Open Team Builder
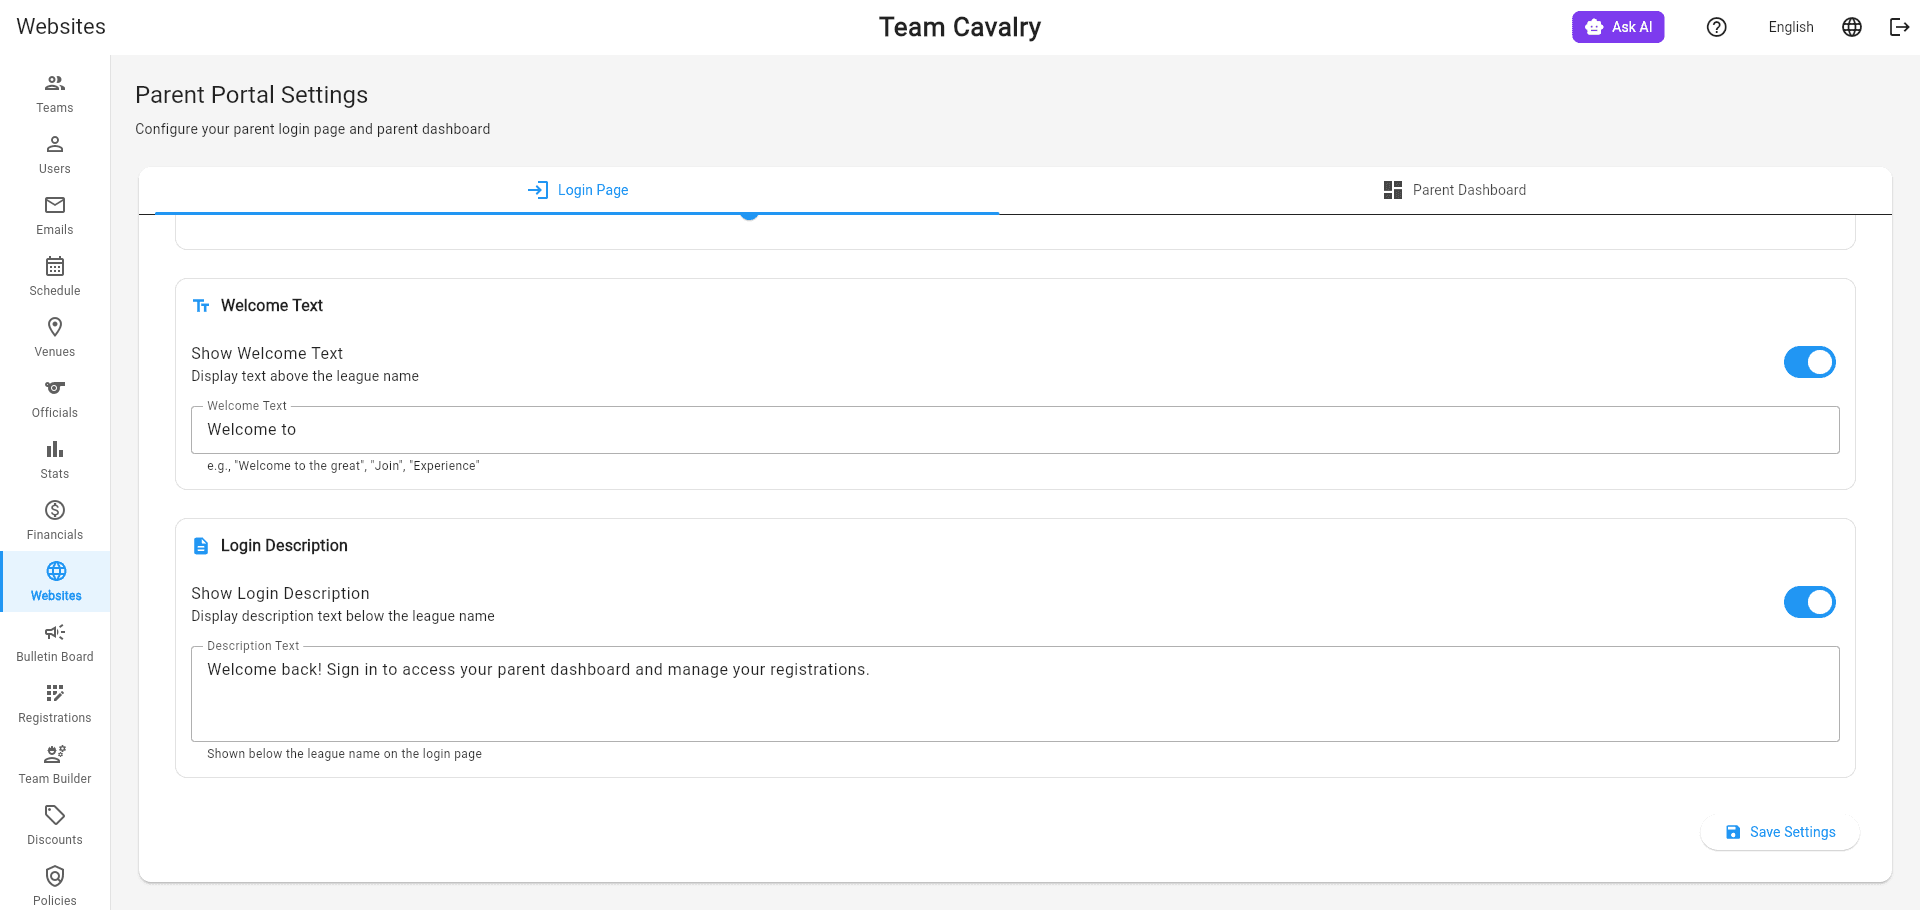Image resolution: width=1920 pixels, height=910 pixels. [x=55, y=765]
